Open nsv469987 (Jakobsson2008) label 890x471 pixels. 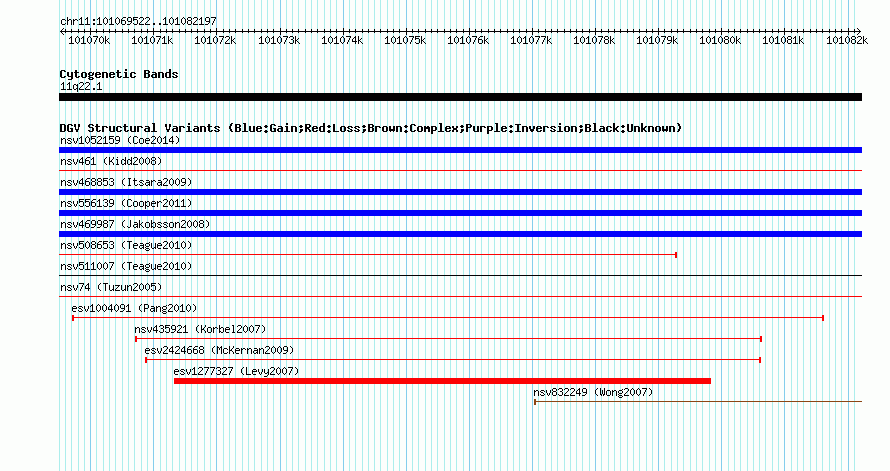pyautogui.click(x=135, y=224)
